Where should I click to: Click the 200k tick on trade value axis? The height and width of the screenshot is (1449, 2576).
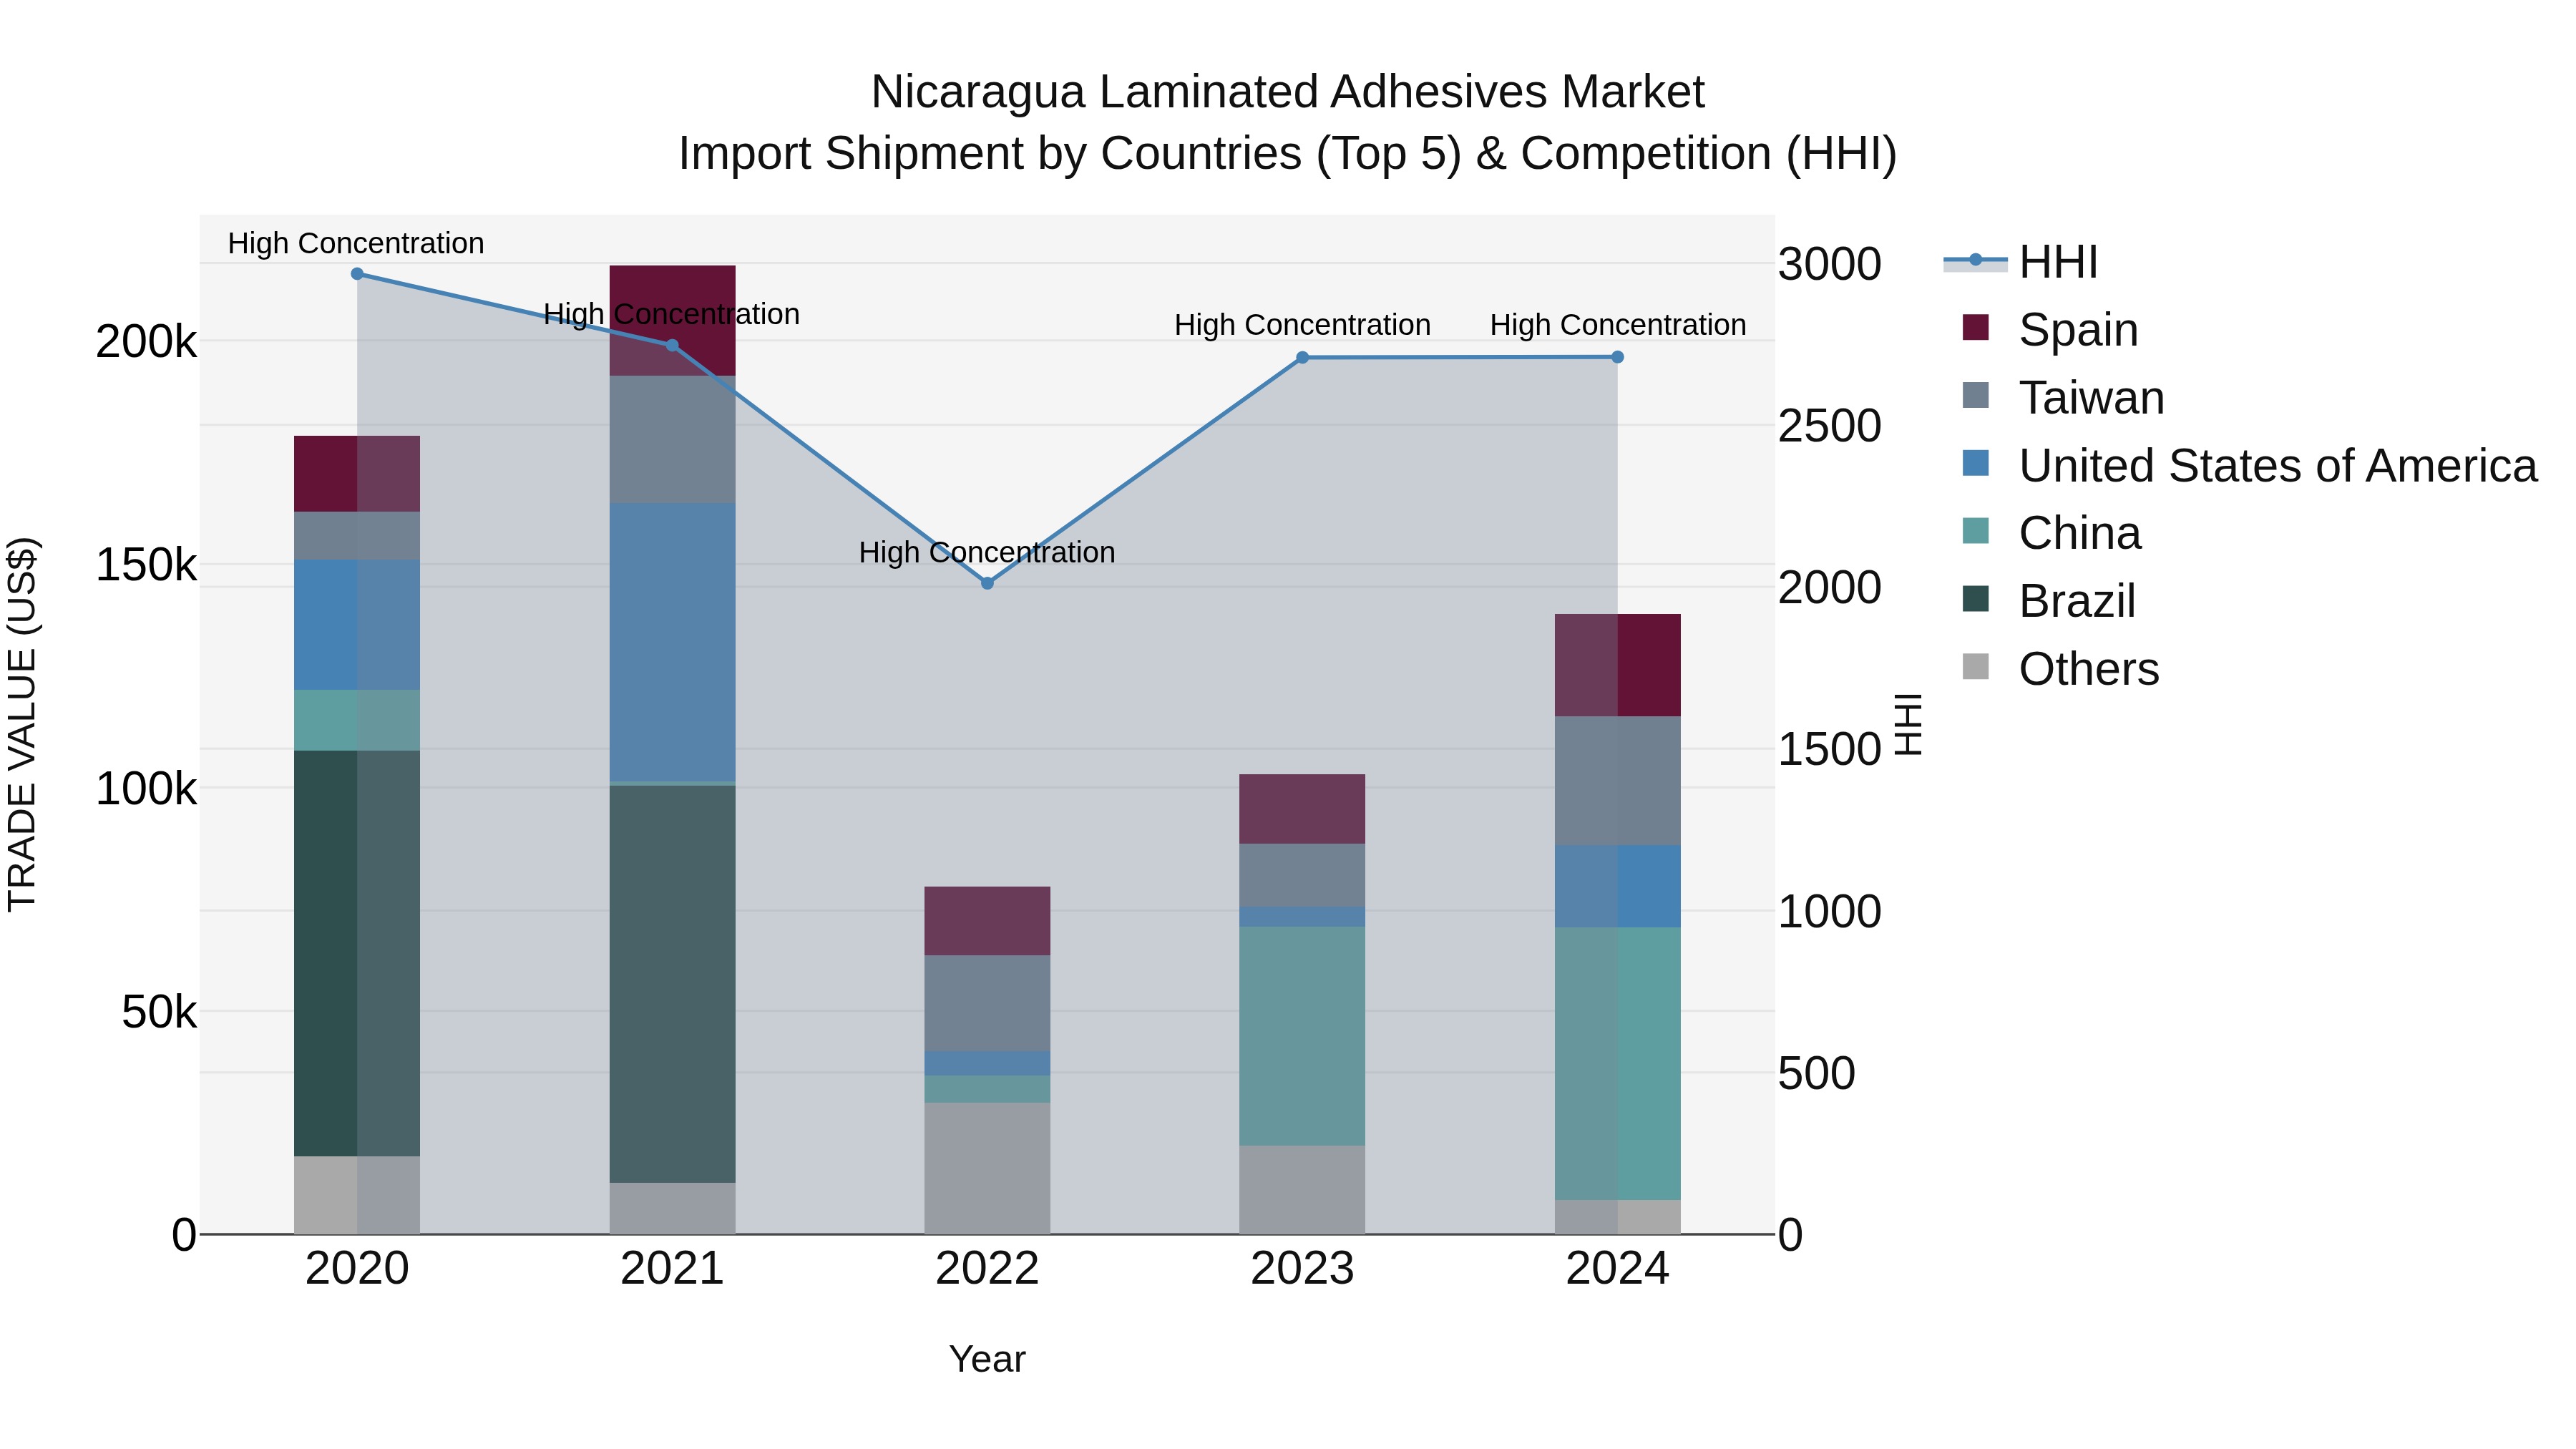click(146, 342)
